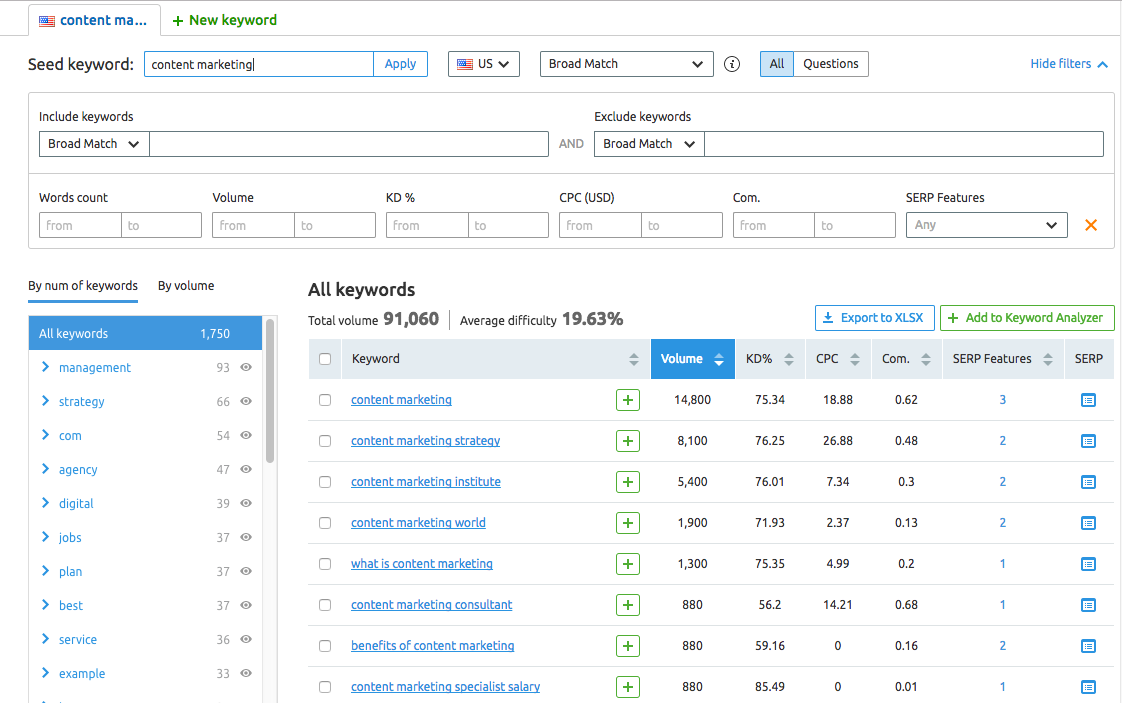Toggle visibility of the 'management' group

[246, 367]
